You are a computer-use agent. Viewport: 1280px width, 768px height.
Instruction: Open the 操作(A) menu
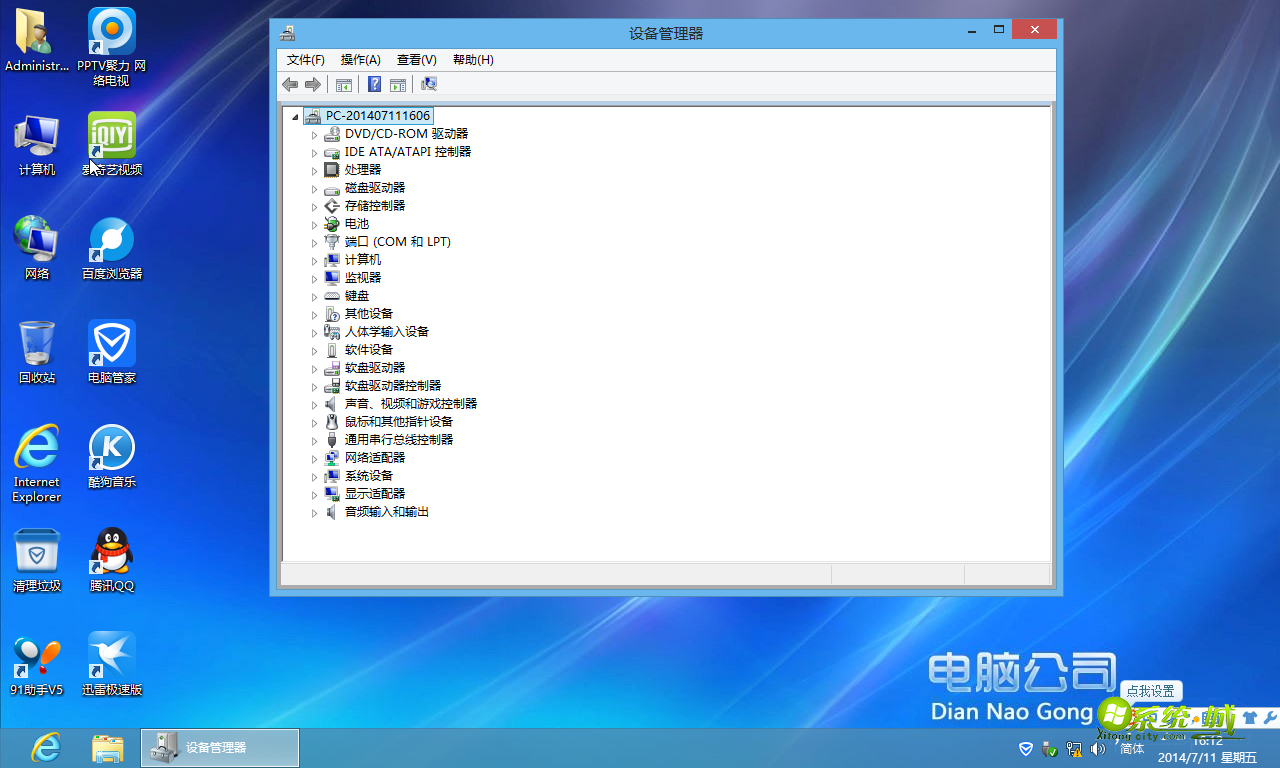(360, 59)
